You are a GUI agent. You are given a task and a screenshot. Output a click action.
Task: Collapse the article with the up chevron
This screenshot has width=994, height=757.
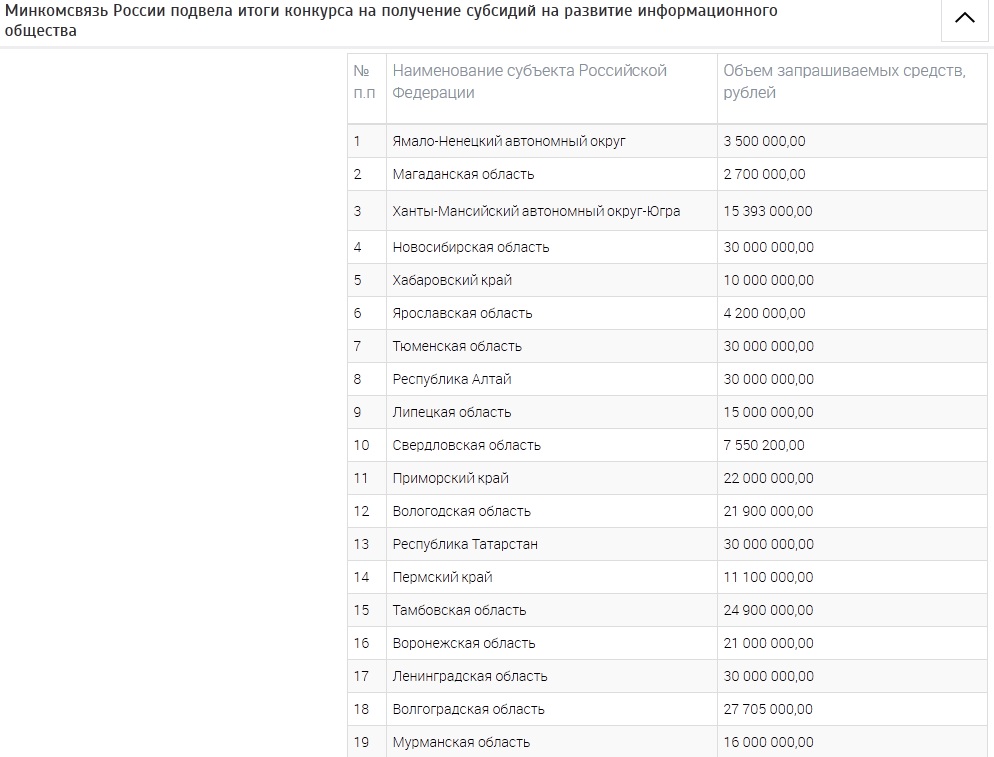pos(964,19)
